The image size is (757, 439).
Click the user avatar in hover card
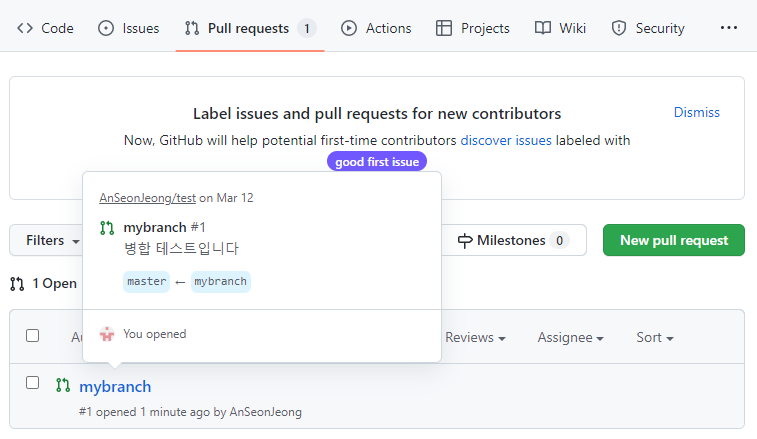tap(107, 334)
